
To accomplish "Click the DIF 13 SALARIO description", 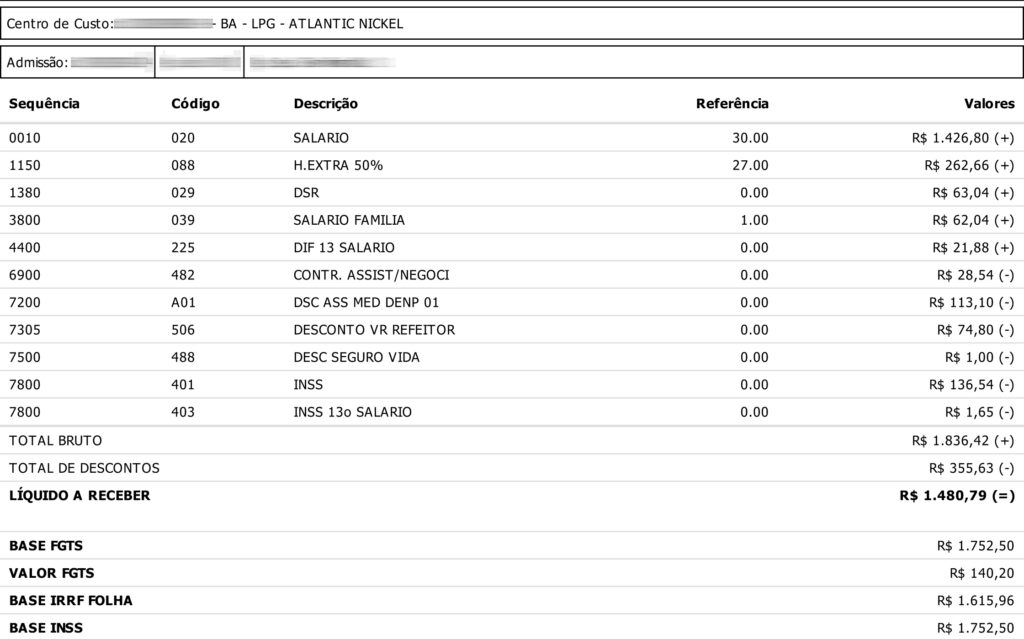I will 343,247.
